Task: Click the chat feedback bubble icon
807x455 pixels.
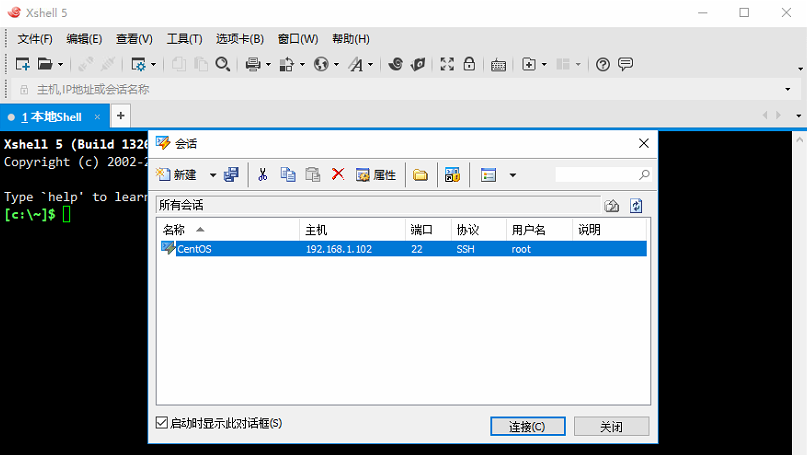Action: 625,64
